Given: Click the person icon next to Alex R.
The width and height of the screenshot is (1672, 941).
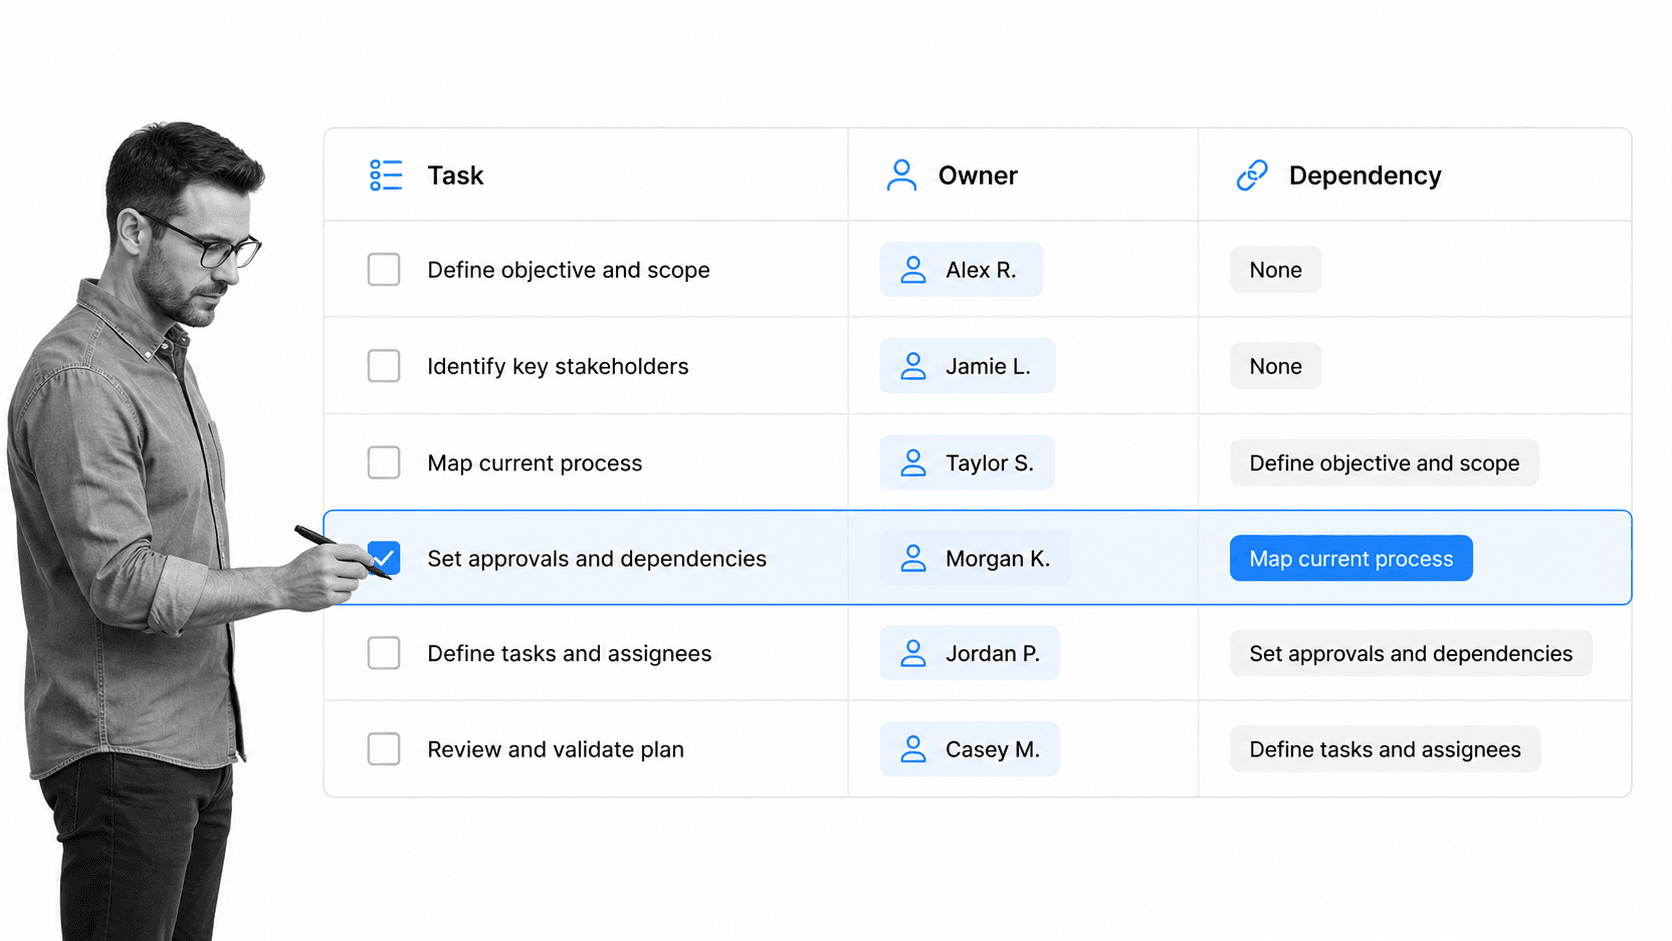Looking at the screenshot, I should click(913, 270).
